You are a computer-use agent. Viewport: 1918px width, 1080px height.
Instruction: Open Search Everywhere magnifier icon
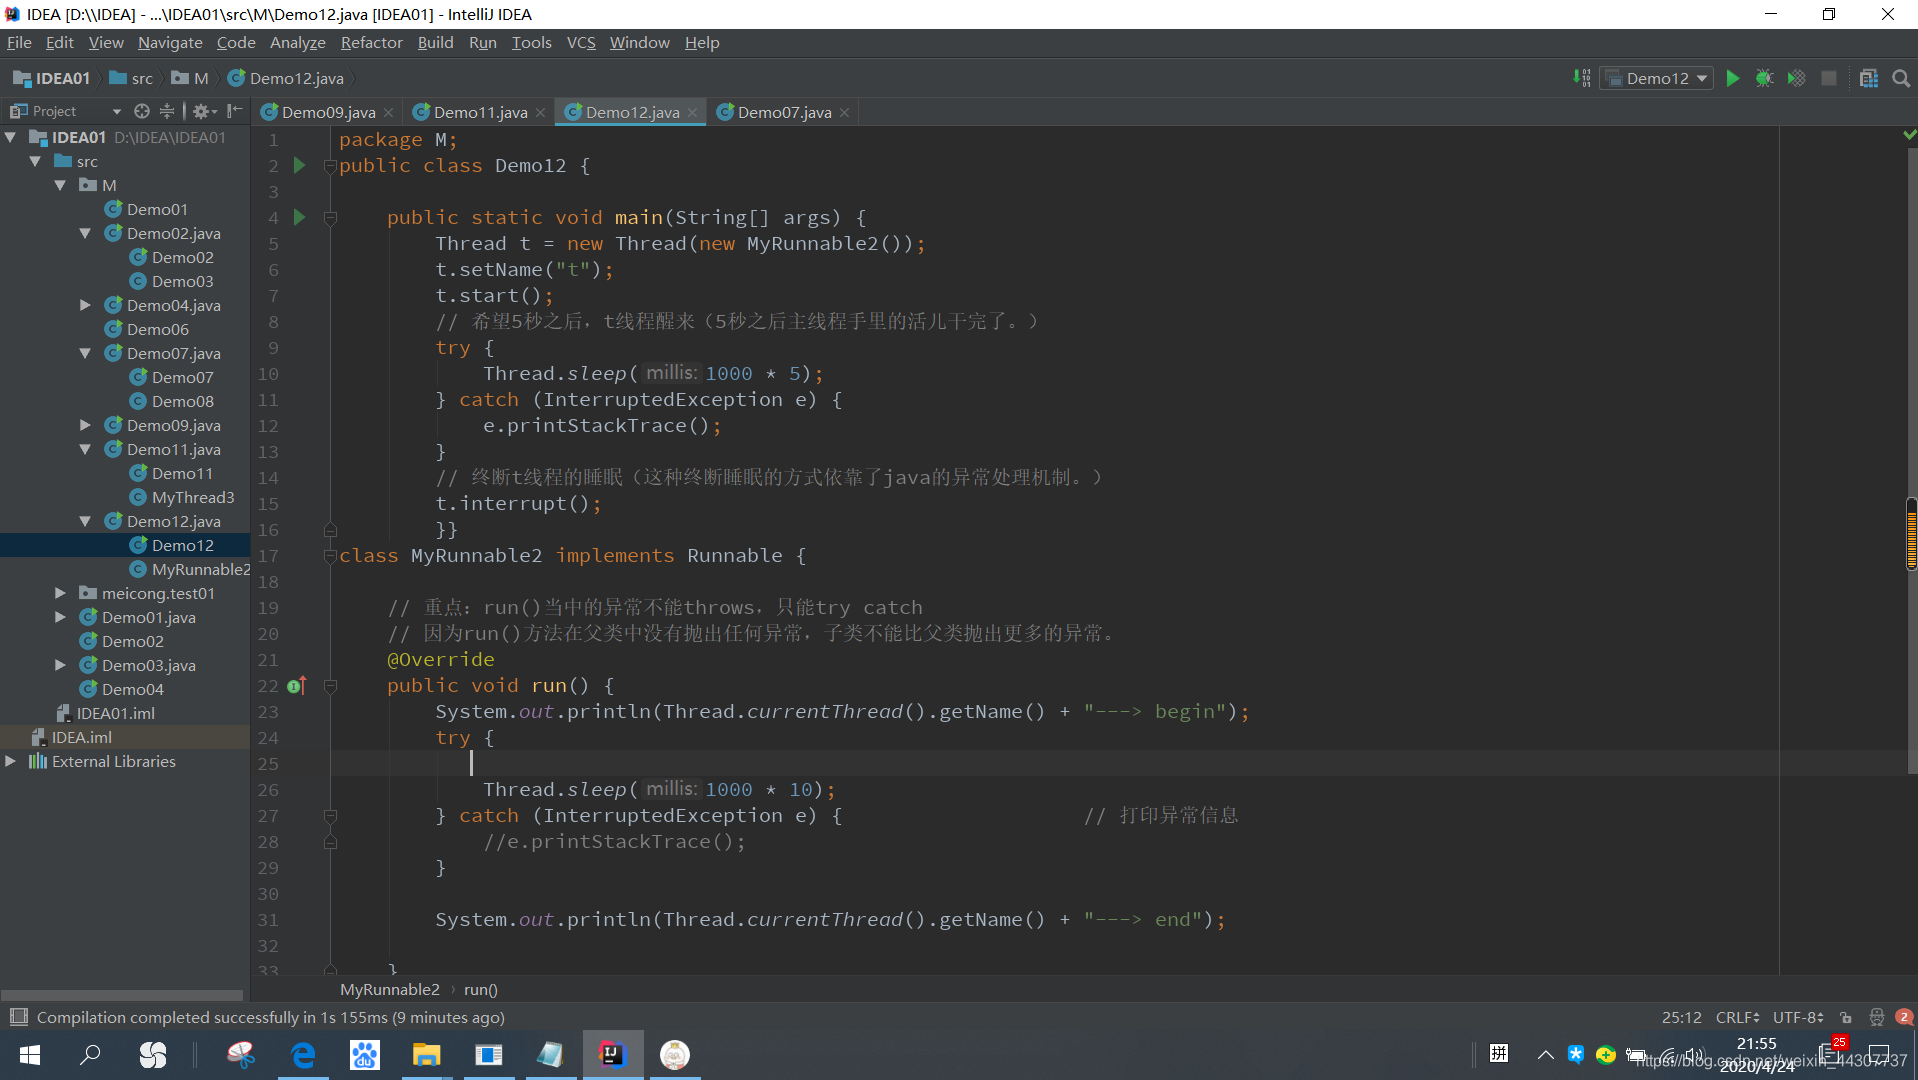coord(1901,78)
